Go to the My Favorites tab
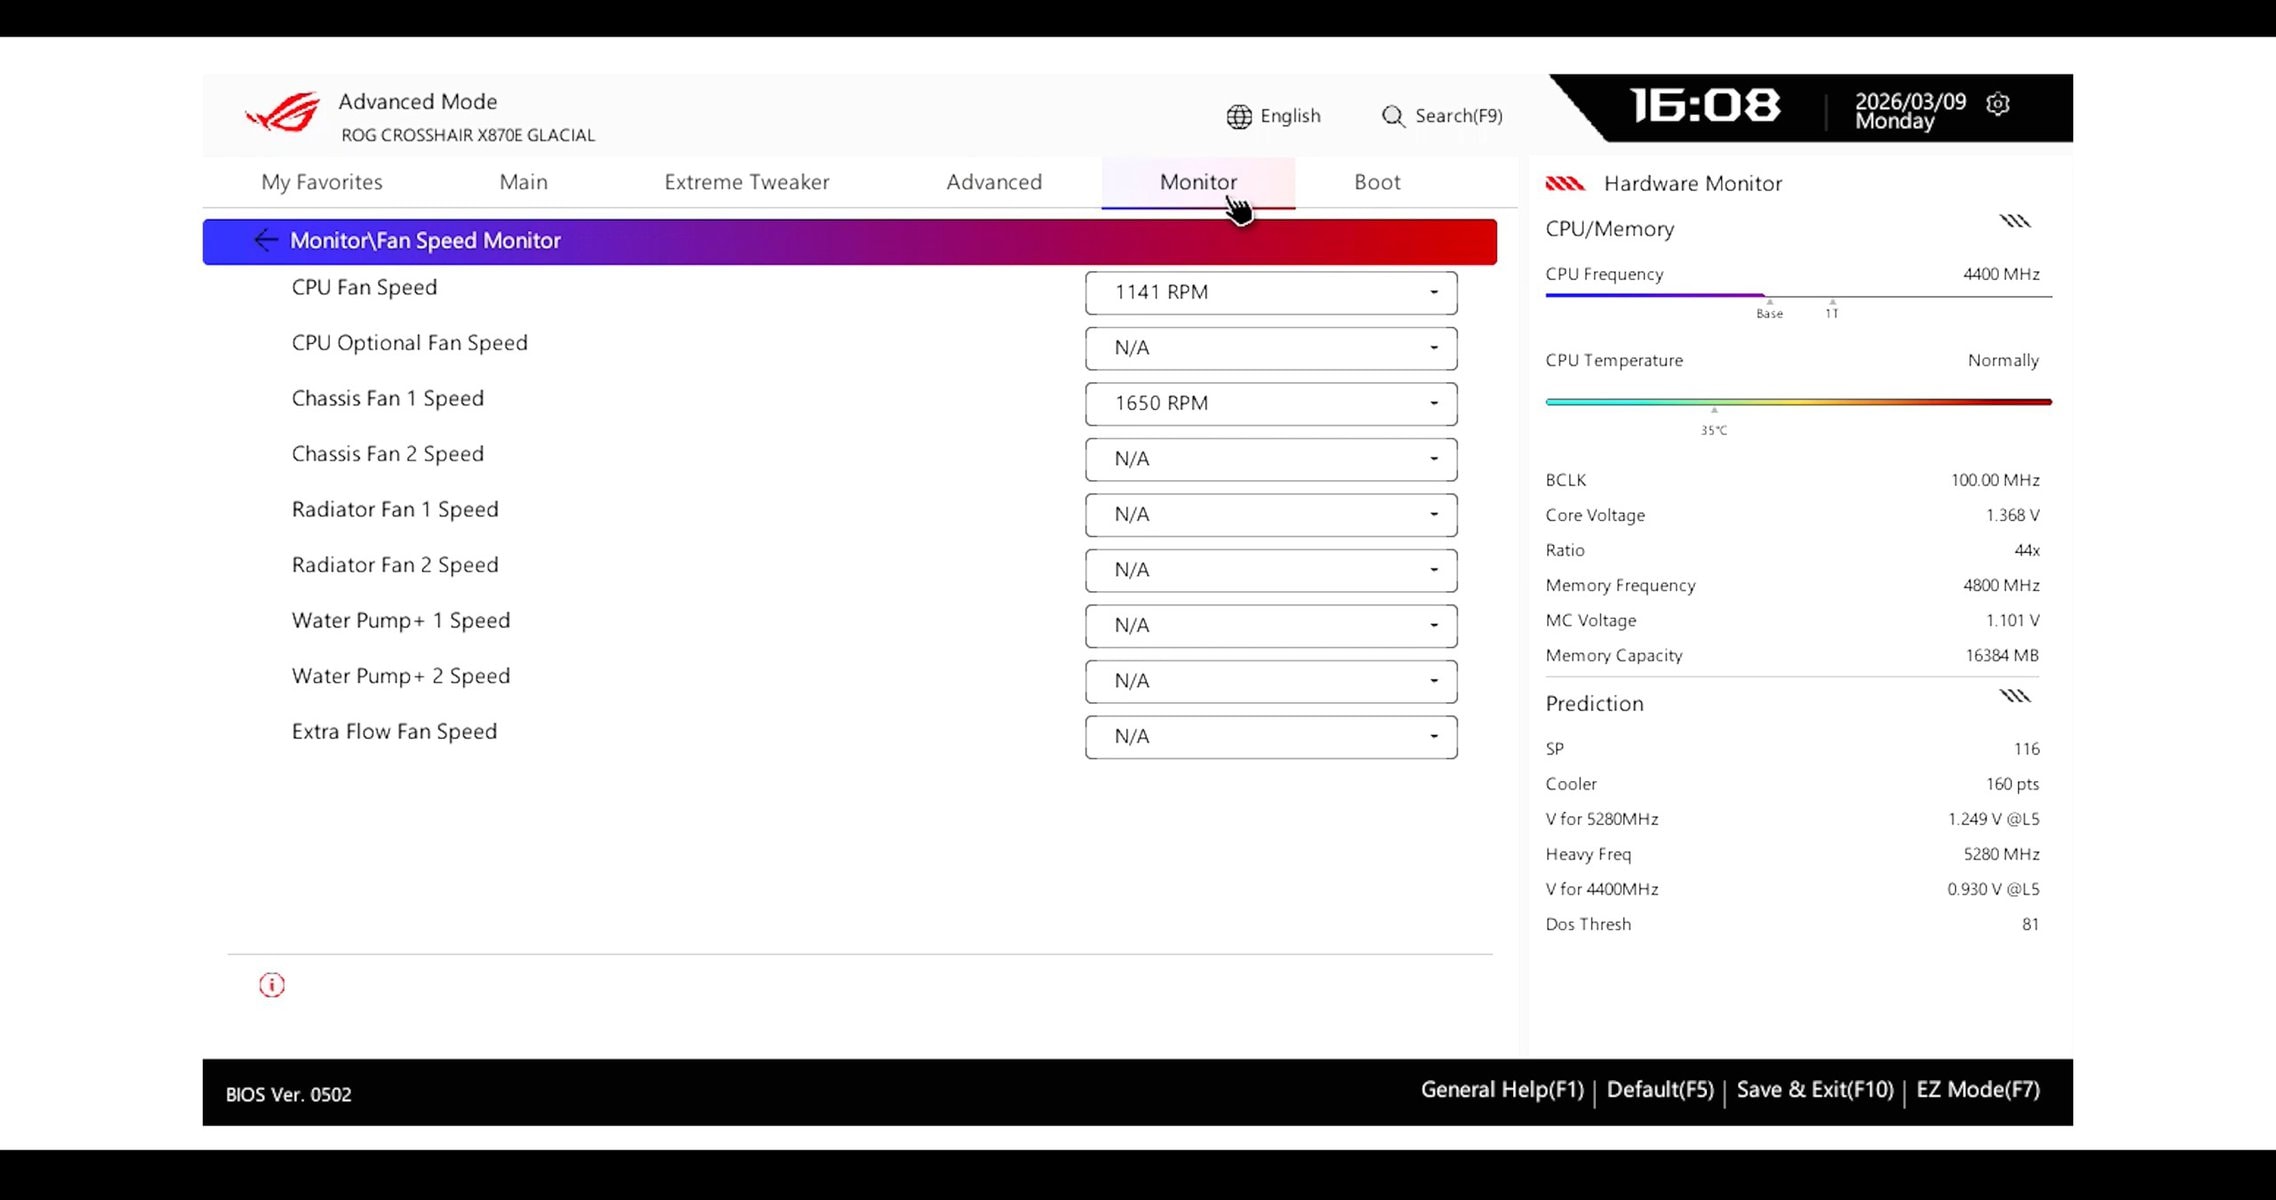 click(322, 182)
